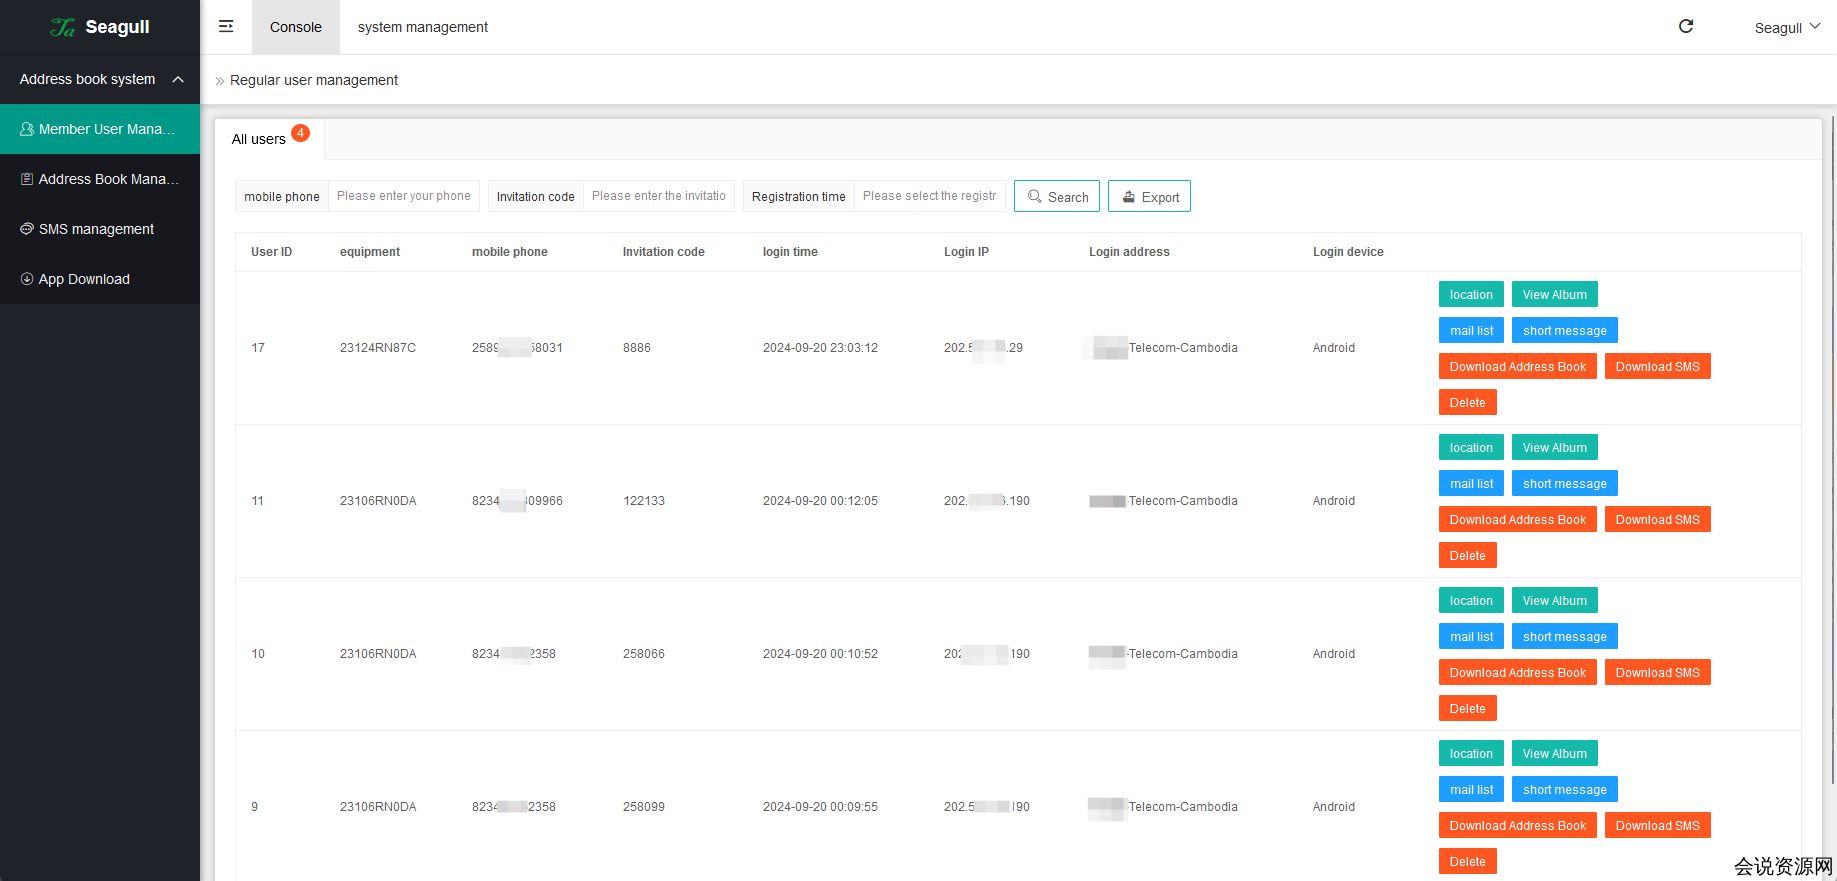Screen dimensions: 1837x881
Task: Open the Registration time date picker
Action: click(929, 196)
